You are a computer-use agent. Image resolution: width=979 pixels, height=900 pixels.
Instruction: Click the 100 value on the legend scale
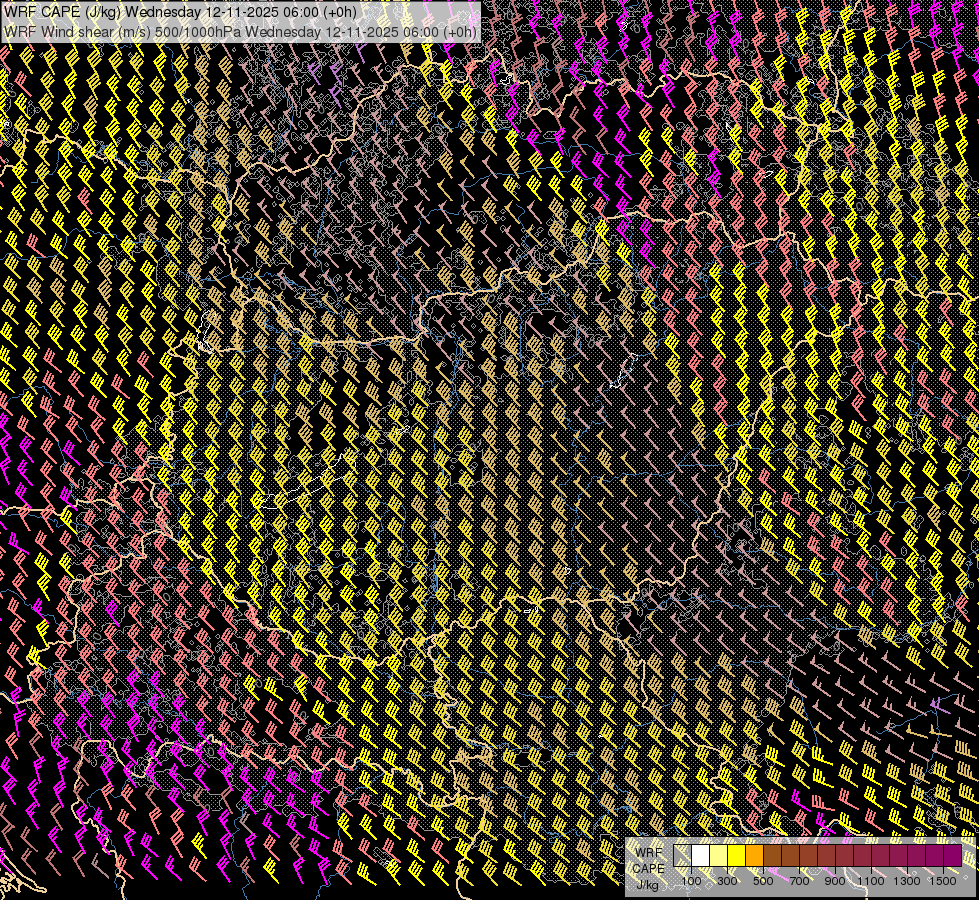(x=691, y=881)
